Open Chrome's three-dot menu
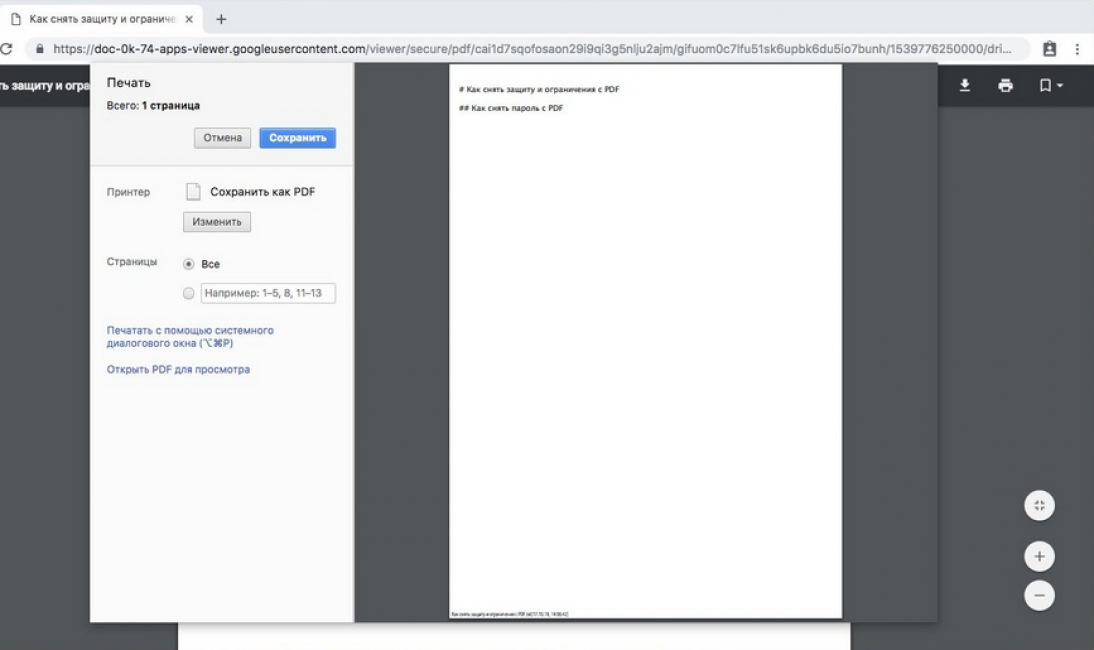Viewport: 1094px width, 650px height. click(x=1077, y=49)
